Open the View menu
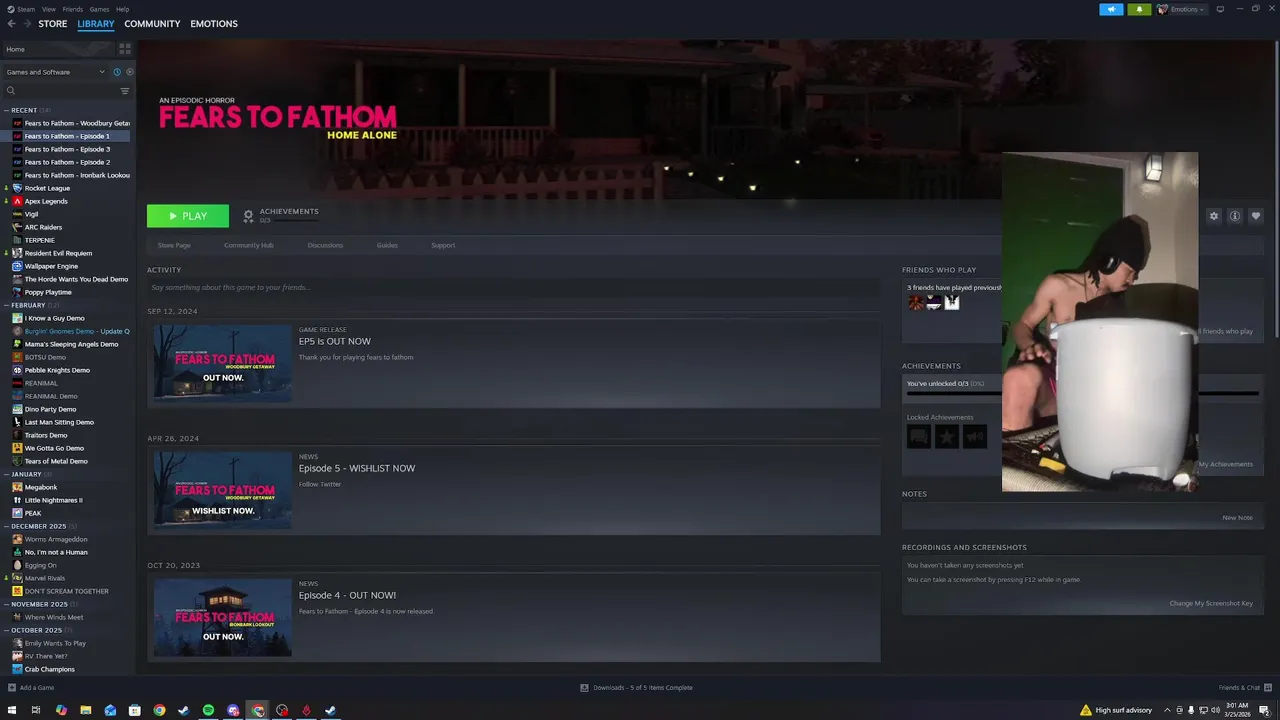This screenshot has width=1280, height=720. click(49, 9)
